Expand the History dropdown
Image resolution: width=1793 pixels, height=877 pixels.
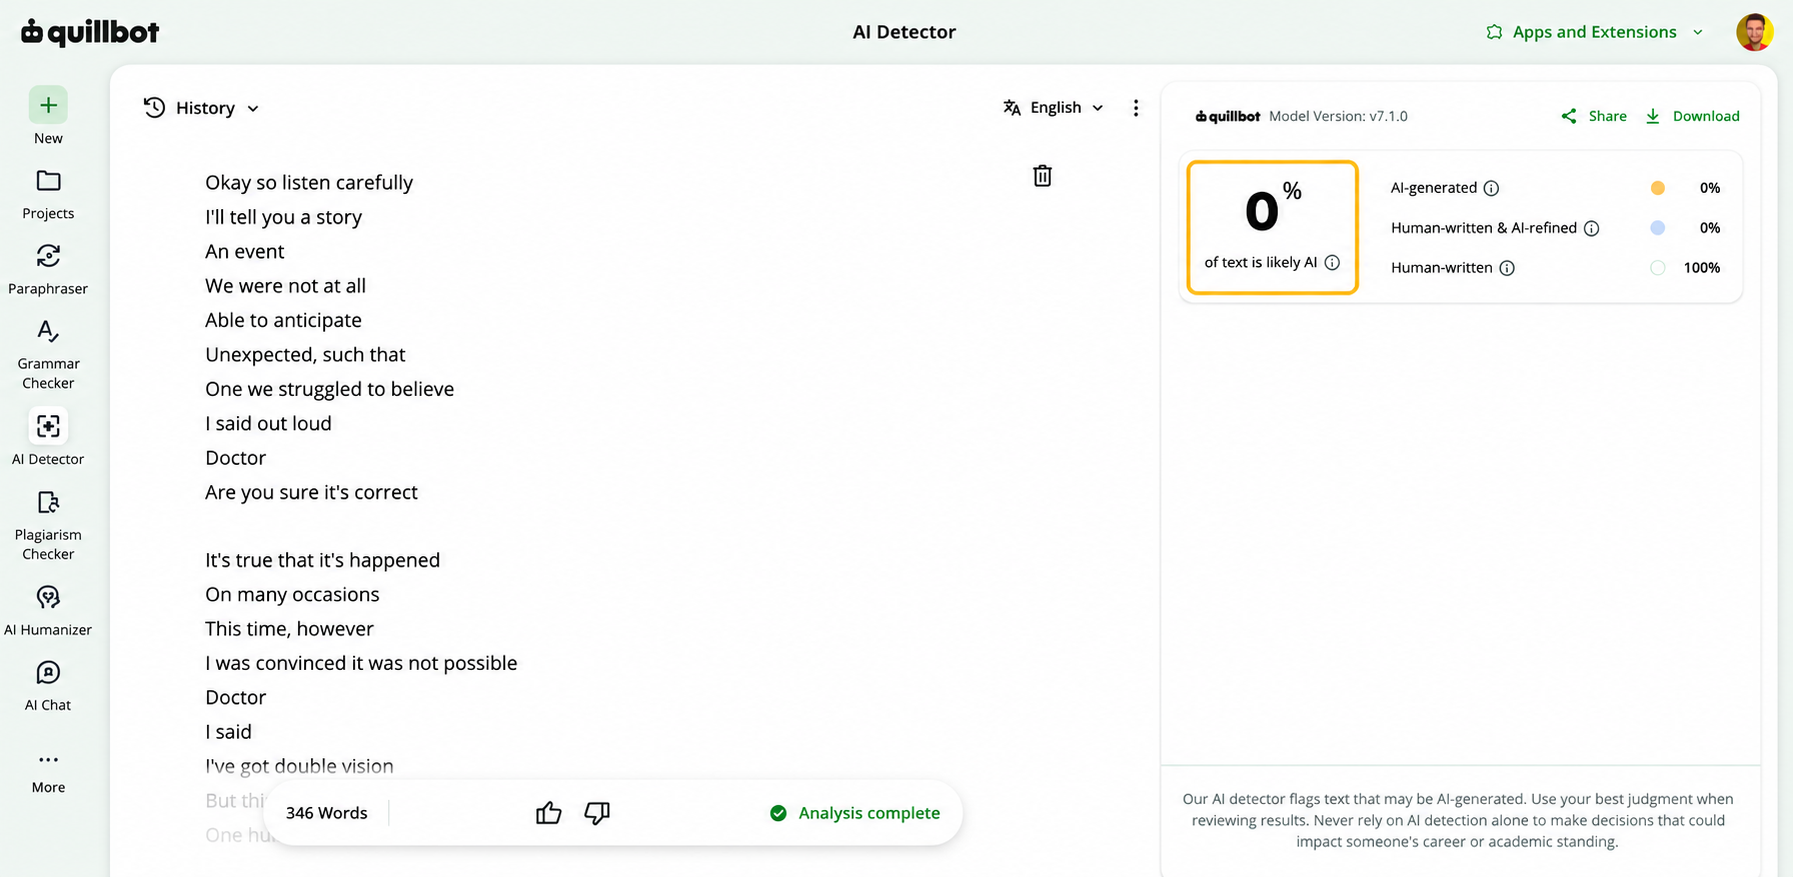[x=201, y=108]
